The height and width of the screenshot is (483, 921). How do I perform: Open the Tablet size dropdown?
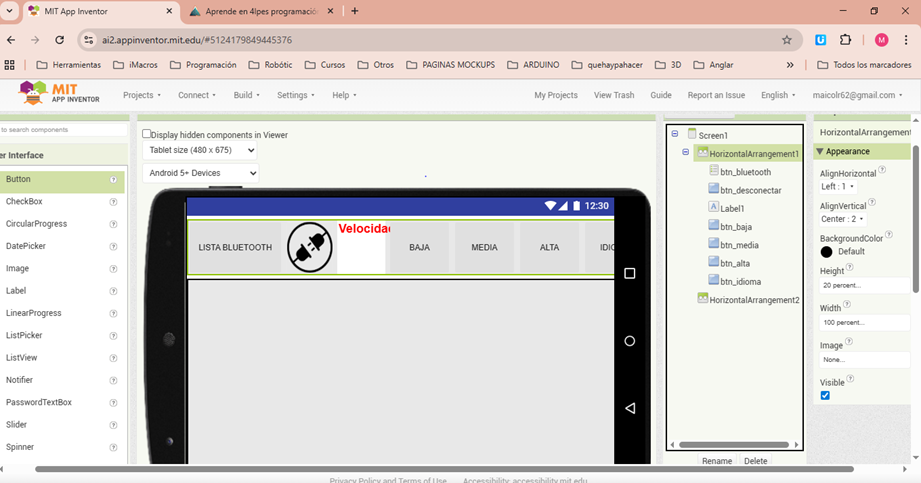tap(200, 150)
